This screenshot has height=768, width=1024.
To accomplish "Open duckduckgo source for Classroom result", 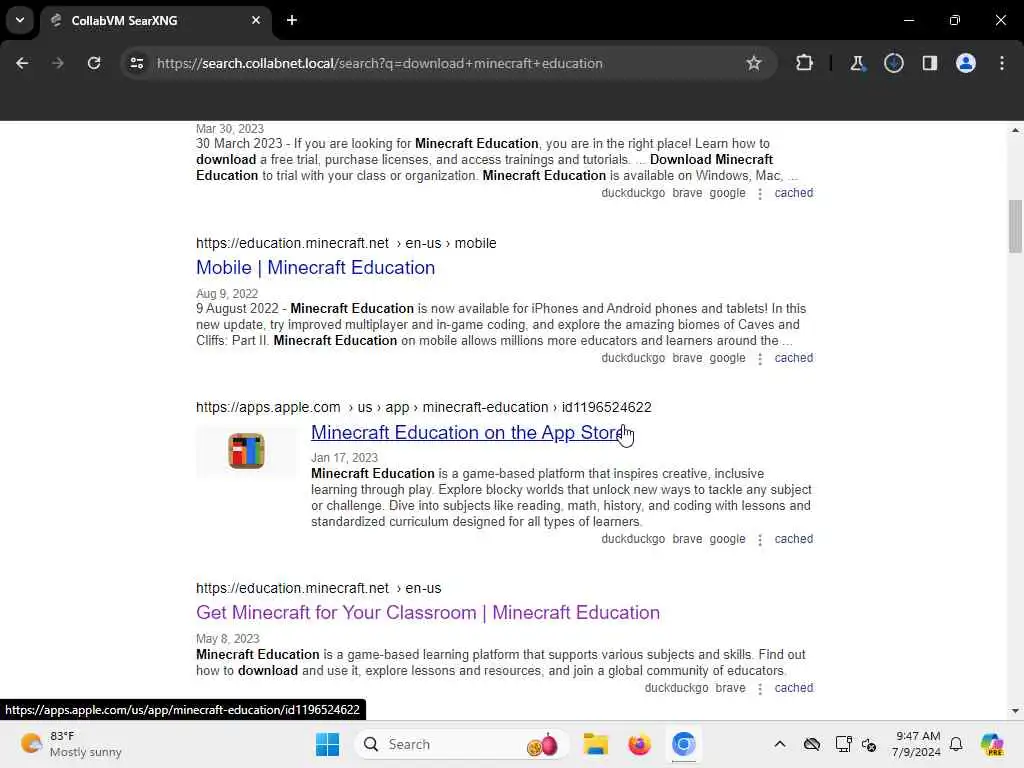I will coord(676,688).
